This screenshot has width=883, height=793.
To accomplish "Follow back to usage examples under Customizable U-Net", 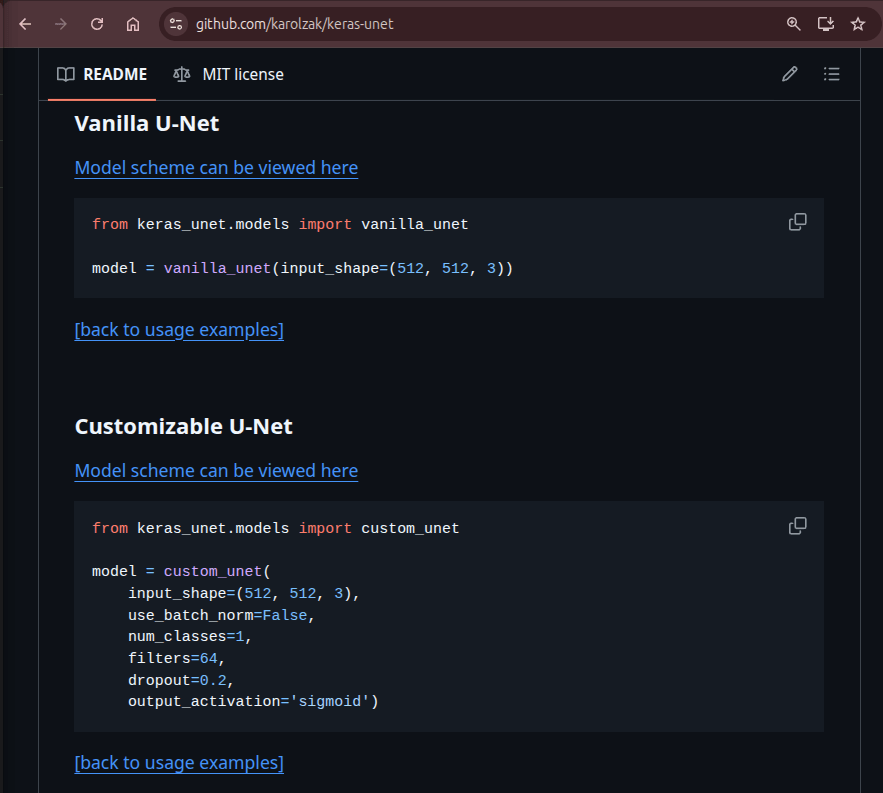I will pyautogui.click(x=179, y=763).
